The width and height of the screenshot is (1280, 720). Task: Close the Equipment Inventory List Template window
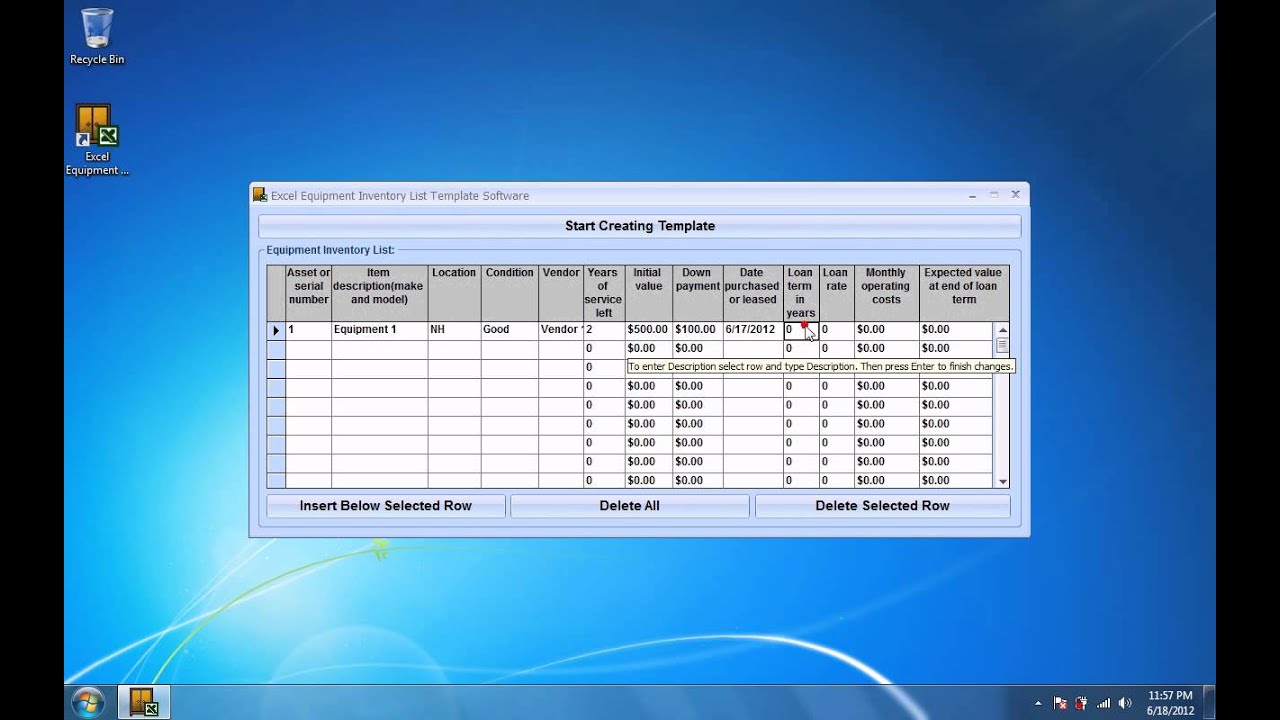(x=1015, y=195)
